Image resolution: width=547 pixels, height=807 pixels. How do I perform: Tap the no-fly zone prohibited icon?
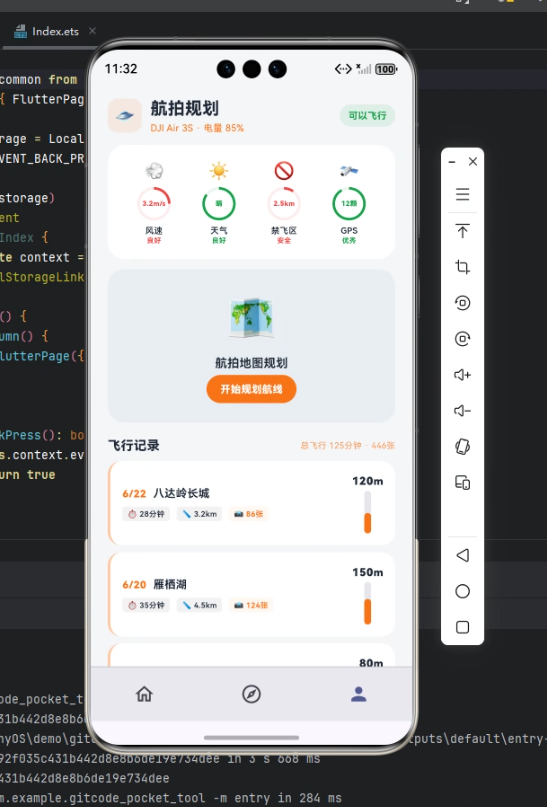284,170
